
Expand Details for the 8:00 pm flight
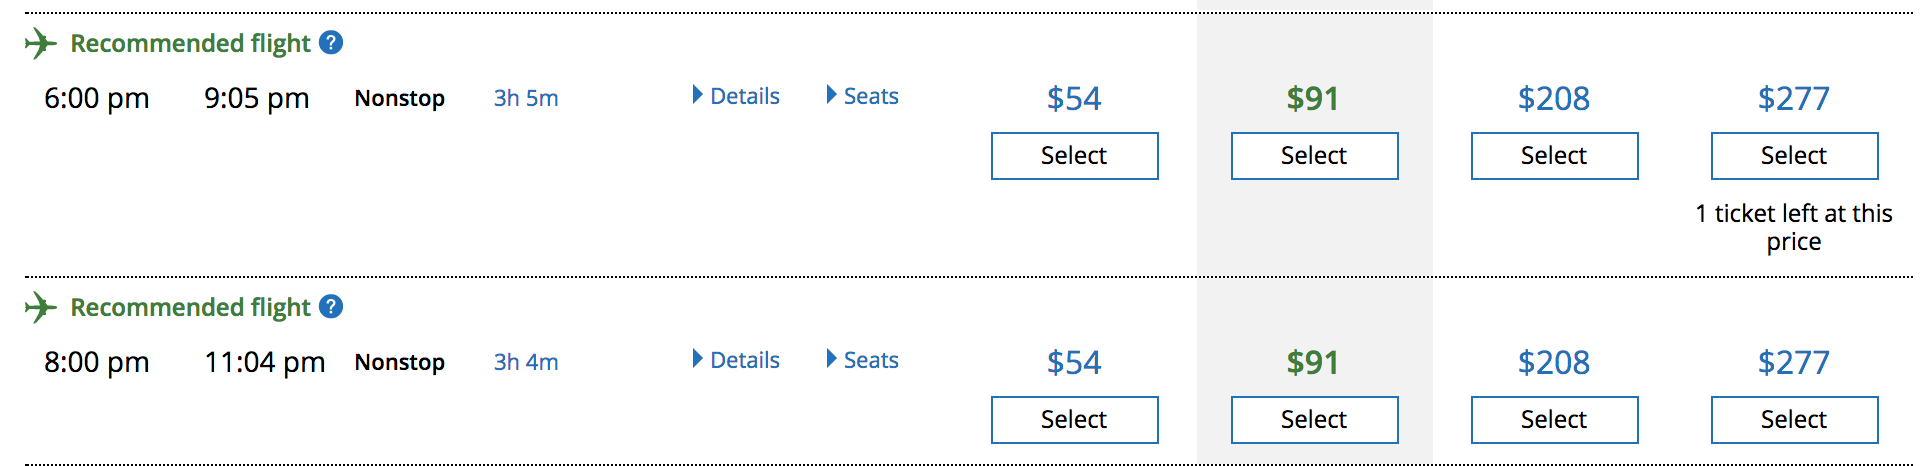(x=736, y=360)
